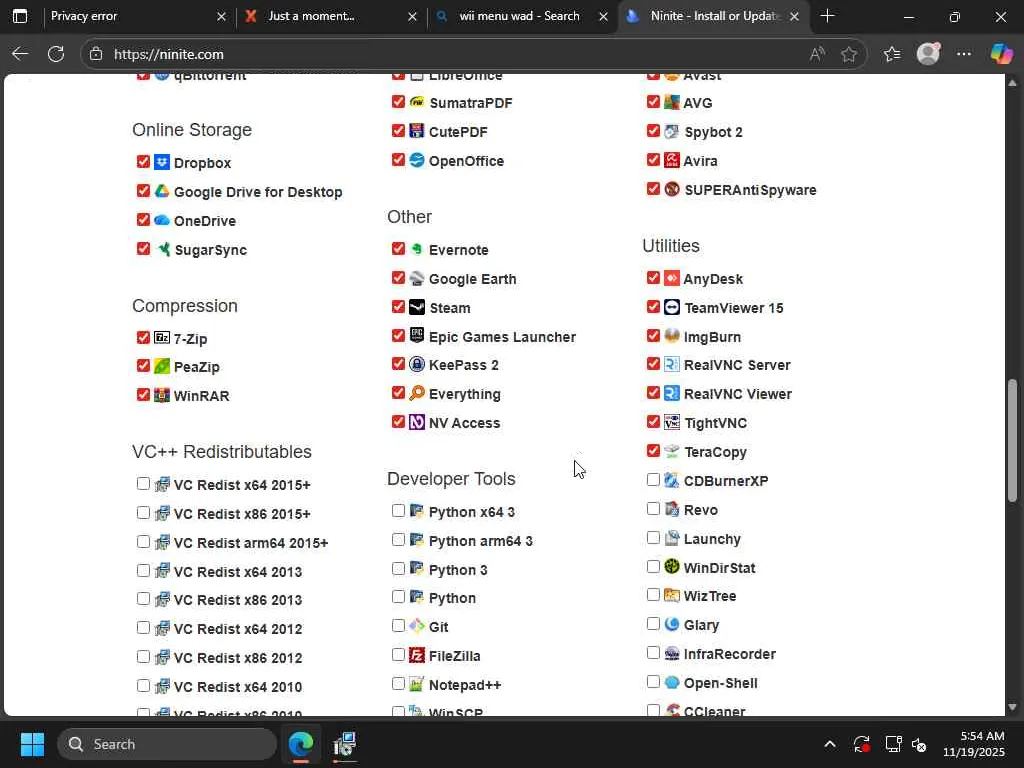Open the browser profile avatar

(x=928, y=54)
